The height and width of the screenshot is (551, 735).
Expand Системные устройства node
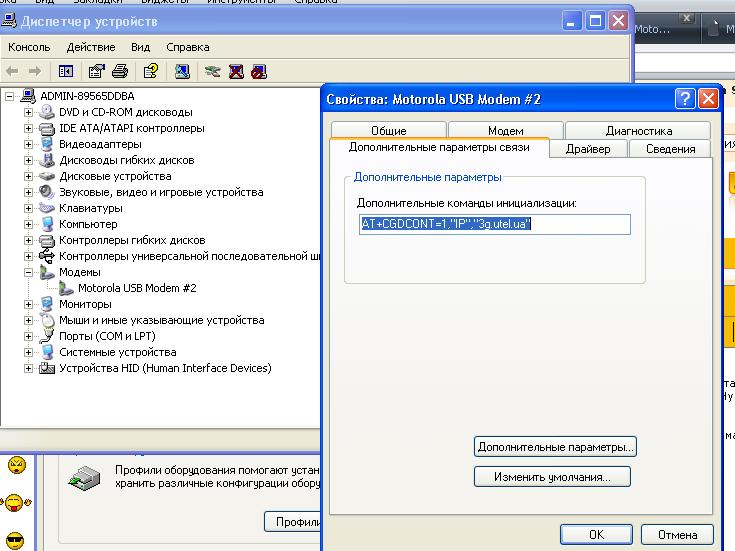point(28,352)
